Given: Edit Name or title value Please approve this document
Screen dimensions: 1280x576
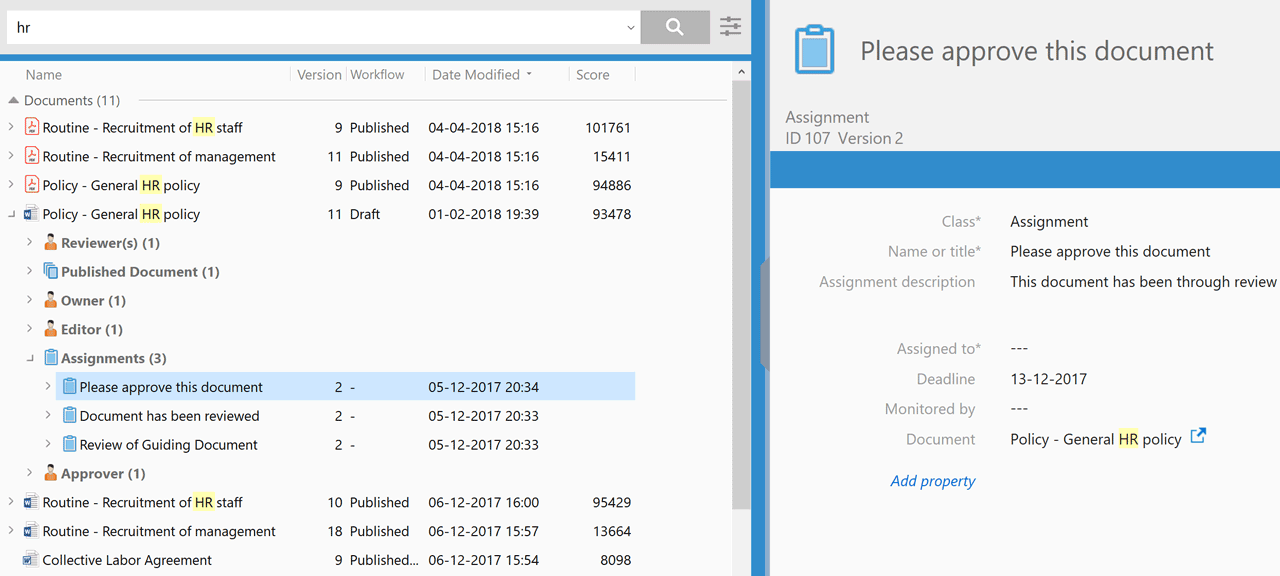Looking at the screenshot, I should tap(1110, 252).
